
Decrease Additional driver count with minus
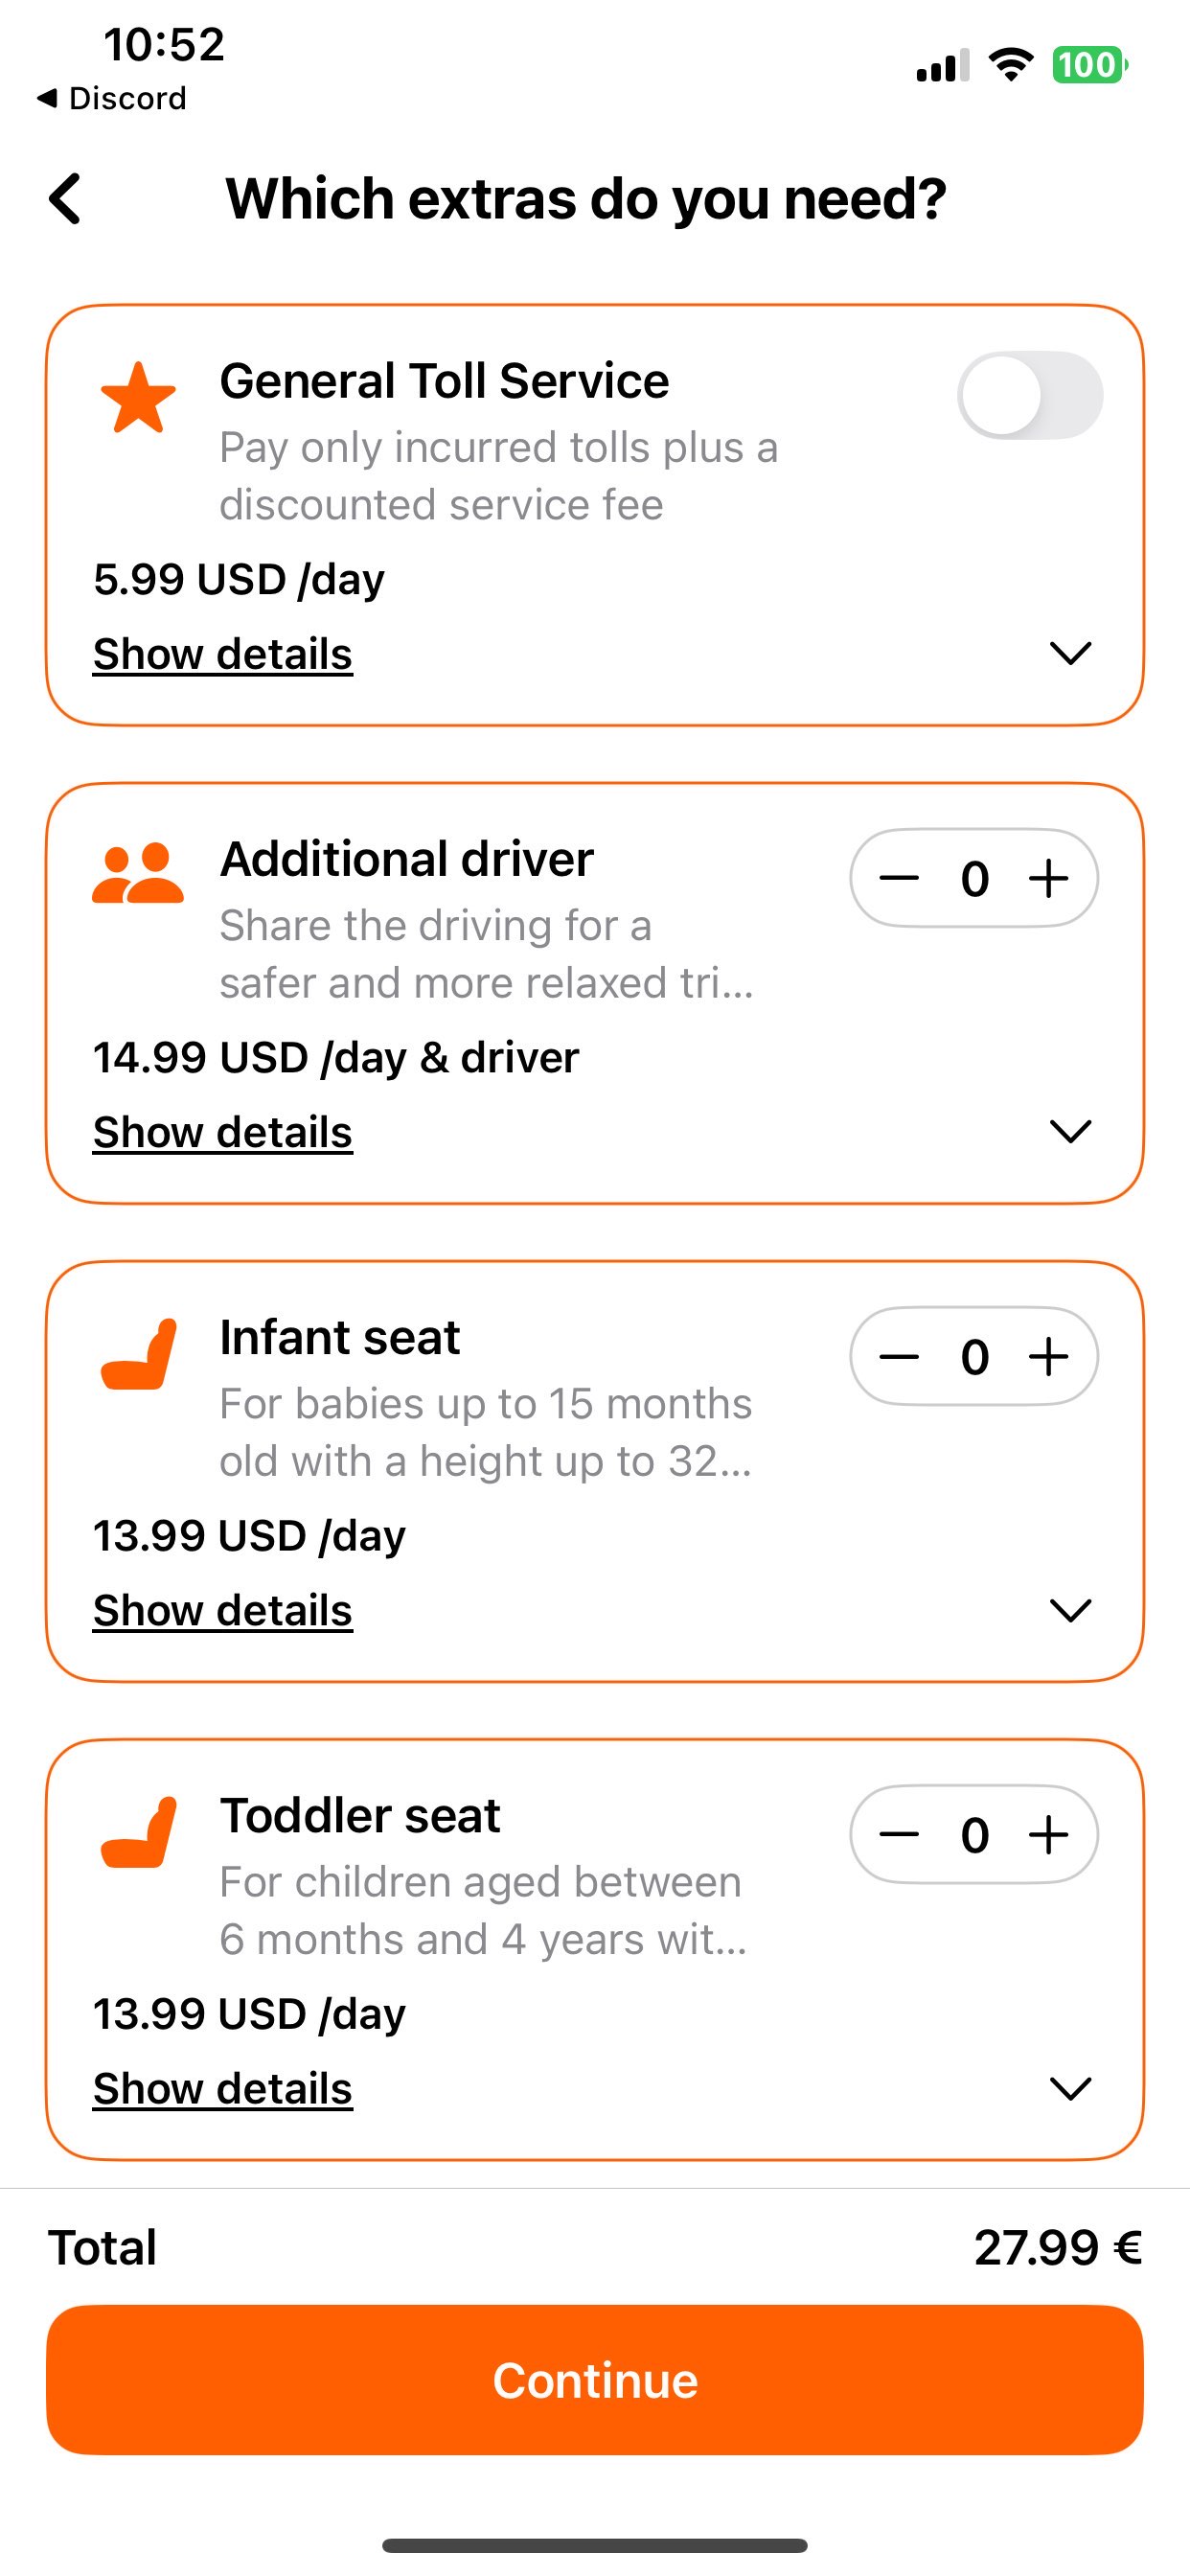(899, 879)
